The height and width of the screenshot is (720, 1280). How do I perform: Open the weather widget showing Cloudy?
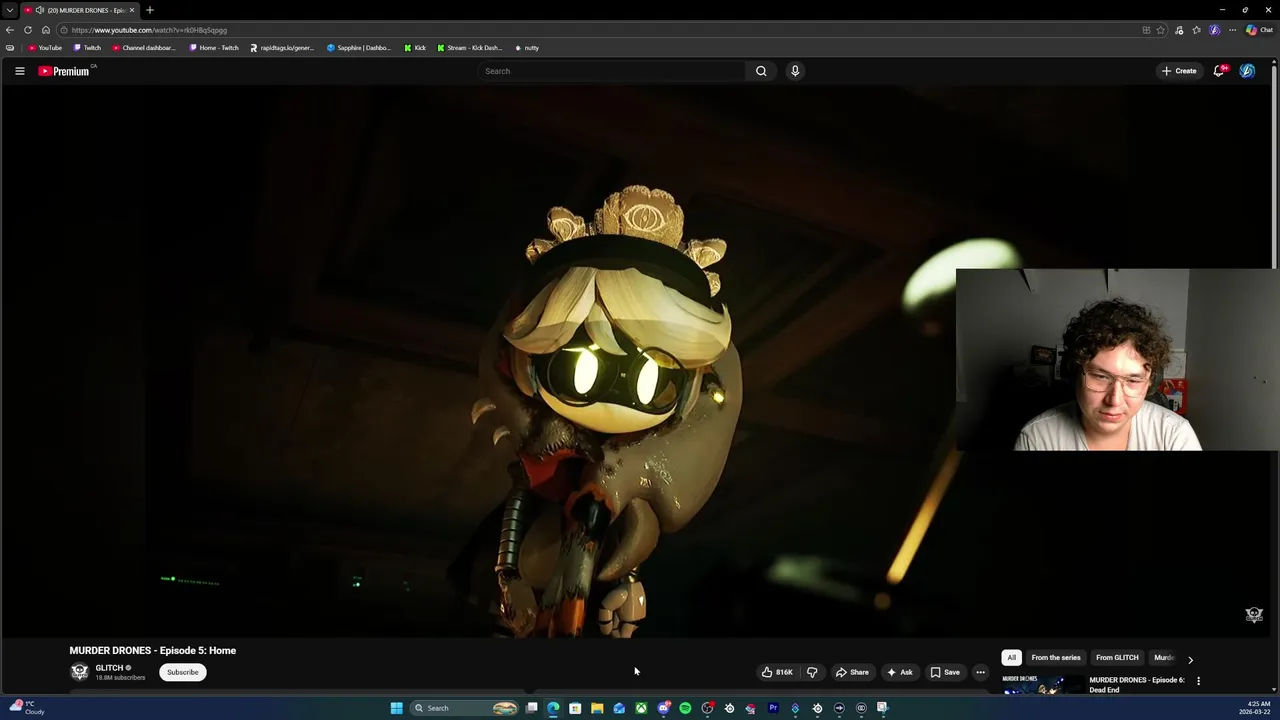[25, 708]
